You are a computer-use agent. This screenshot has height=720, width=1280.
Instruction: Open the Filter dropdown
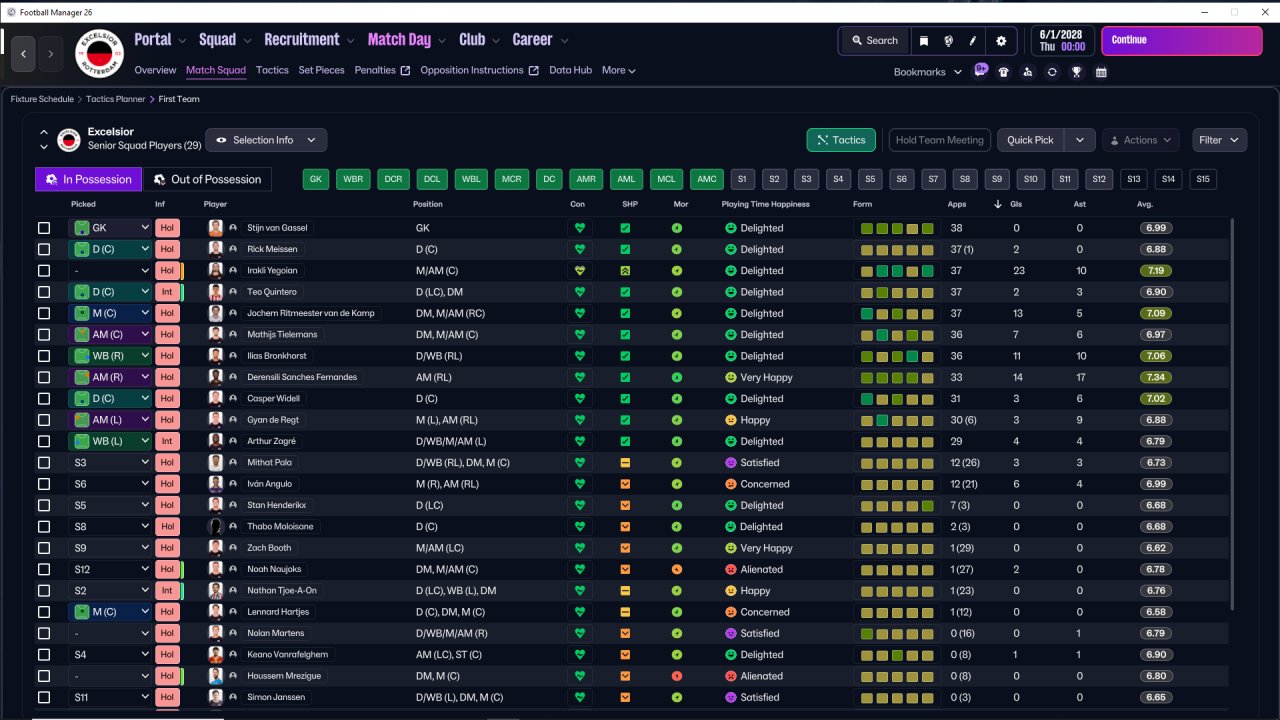(x=1219, y=140)
